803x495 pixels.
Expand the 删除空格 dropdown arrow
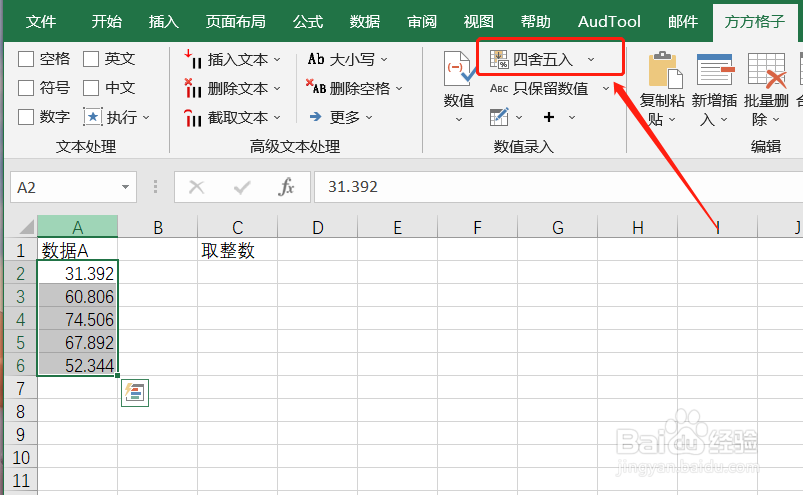coord(399,89)
